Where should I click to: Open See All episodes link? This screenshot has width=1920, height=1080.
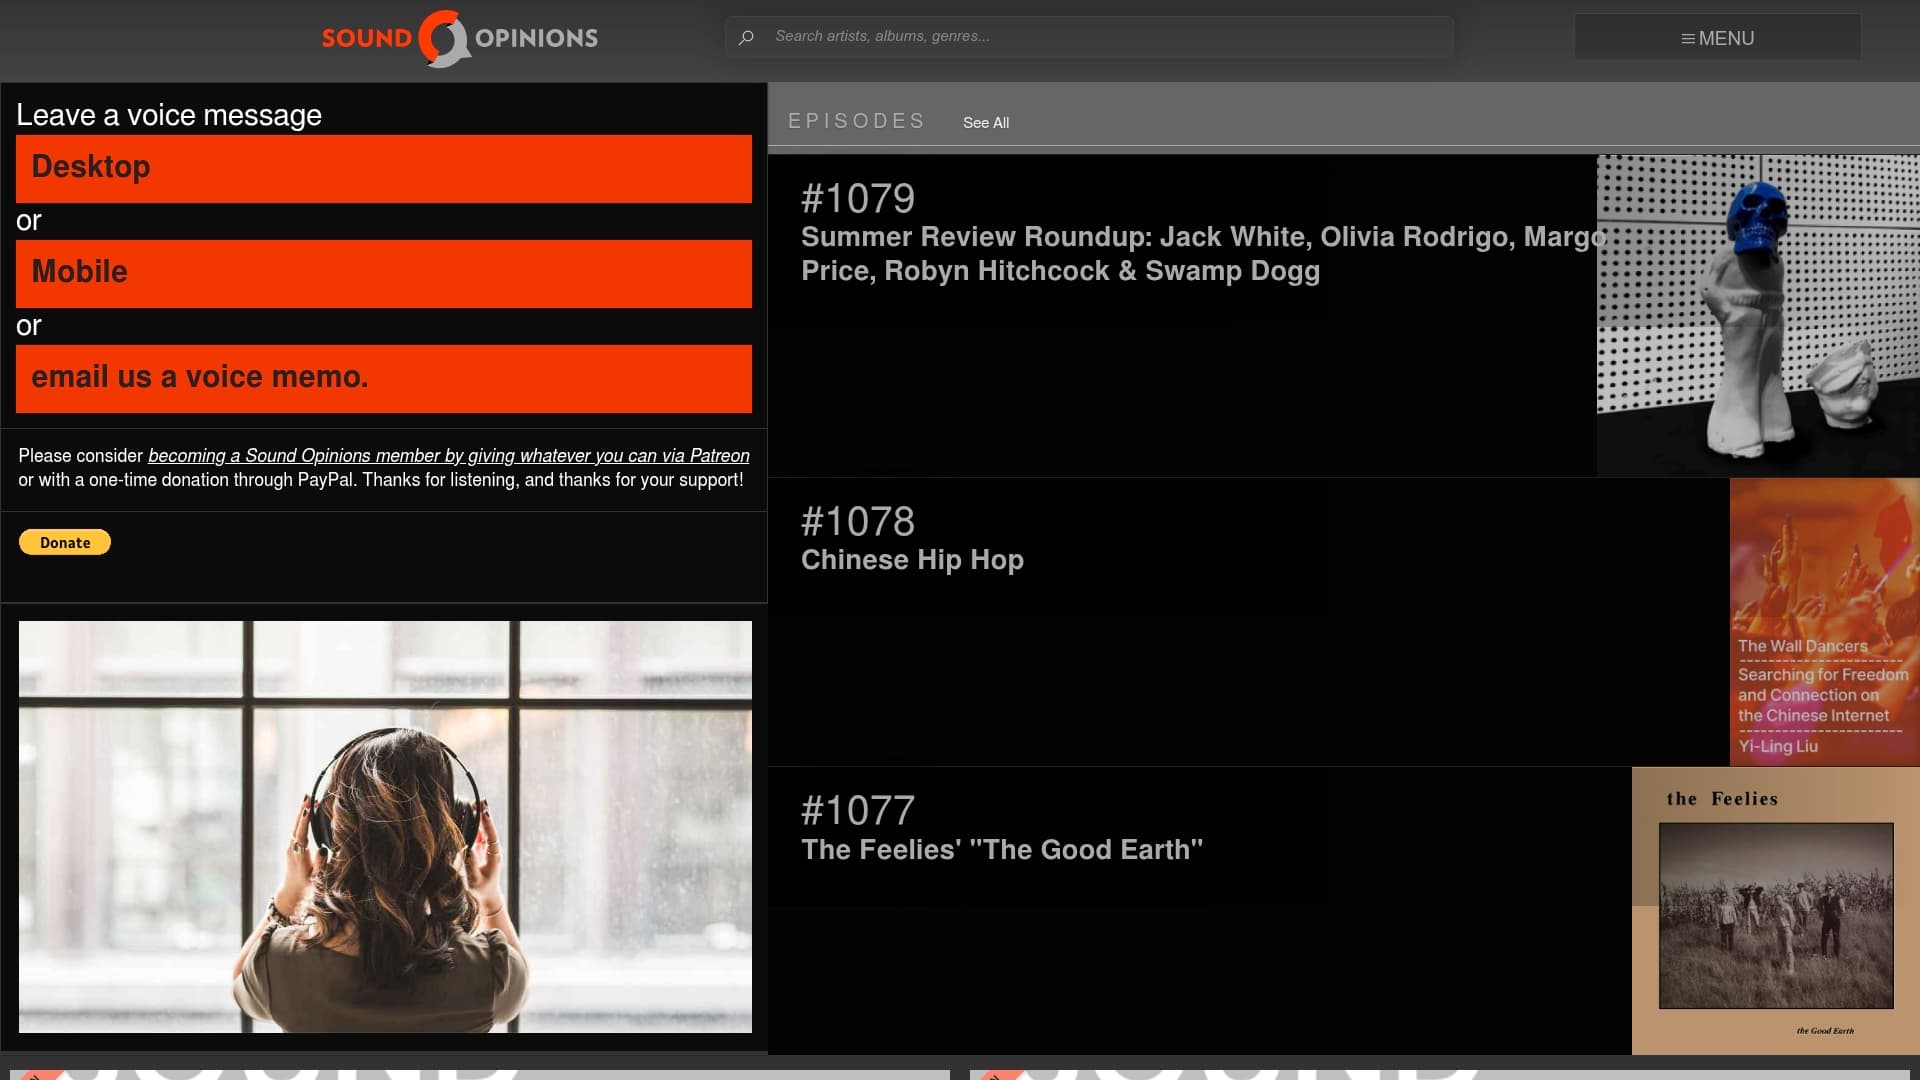point(986,122)
